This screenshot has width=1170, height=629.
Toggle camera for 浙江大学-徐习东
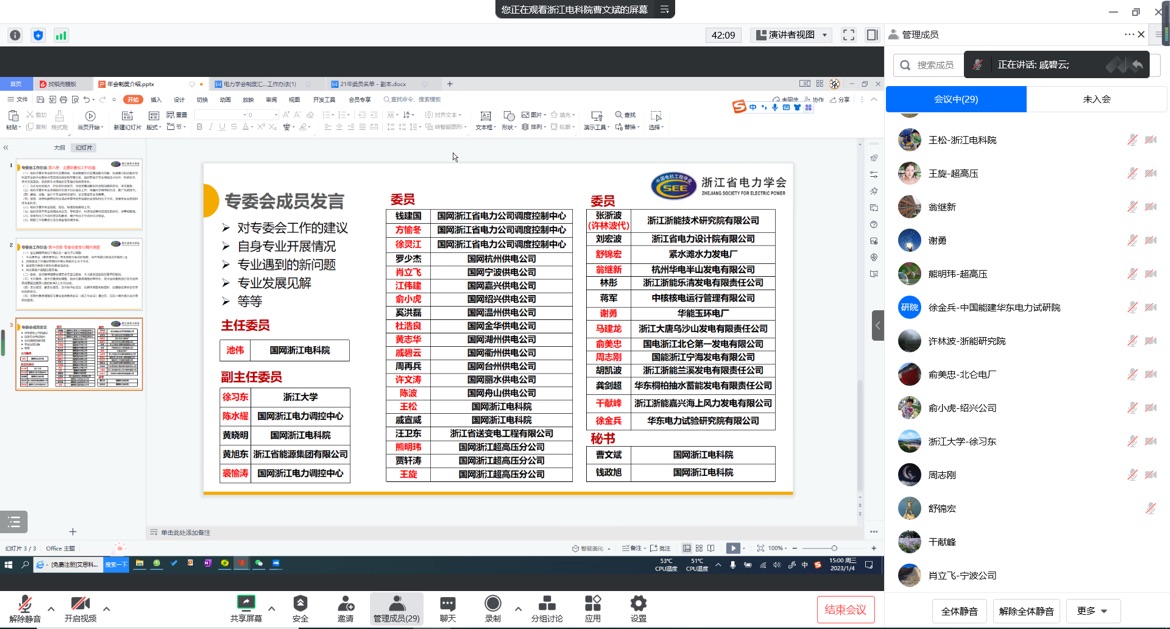click(x=1151, y=441)
